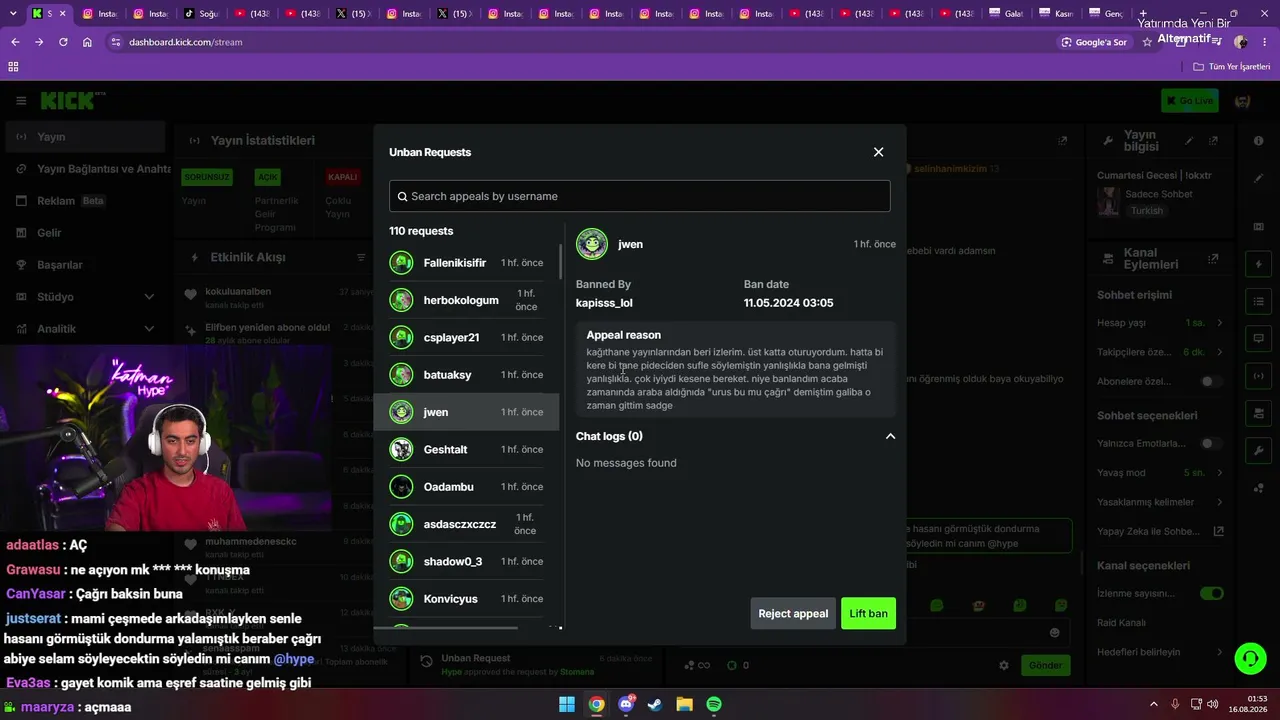This screenshot has width=1280, height=720.
Task: Select the wrench icon in right strip
Action: pos(1258,451)
